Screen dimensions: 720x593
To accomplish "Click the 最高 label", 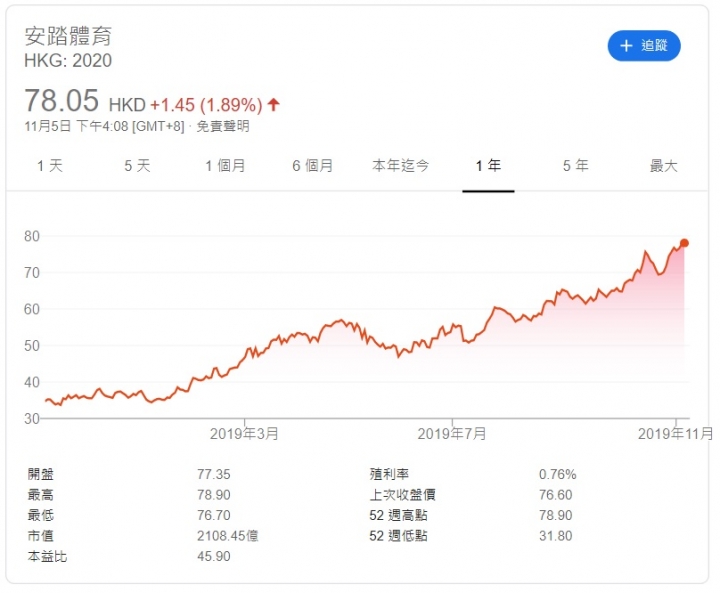I will pyautogui.click(x=41, y=495).
